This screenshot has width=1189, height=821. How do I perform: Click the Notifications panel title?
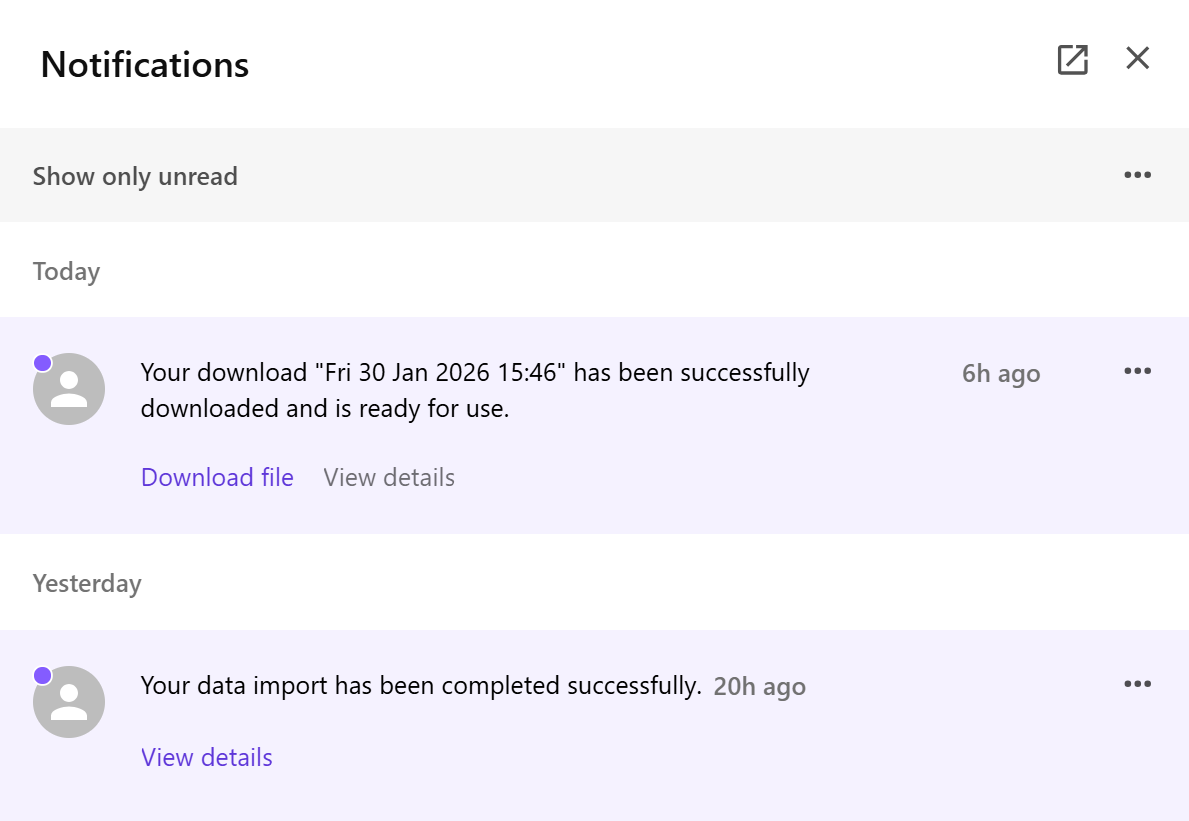145,65
